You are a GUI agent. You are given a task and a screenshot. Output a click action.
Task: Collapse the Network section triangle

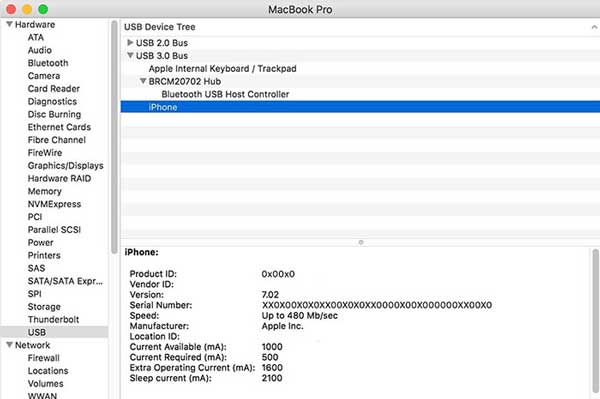point(10,345)
